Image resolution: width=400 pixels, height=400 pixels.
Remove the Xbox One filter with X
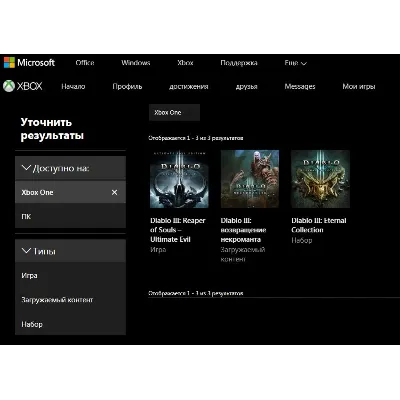click(114, 192)
